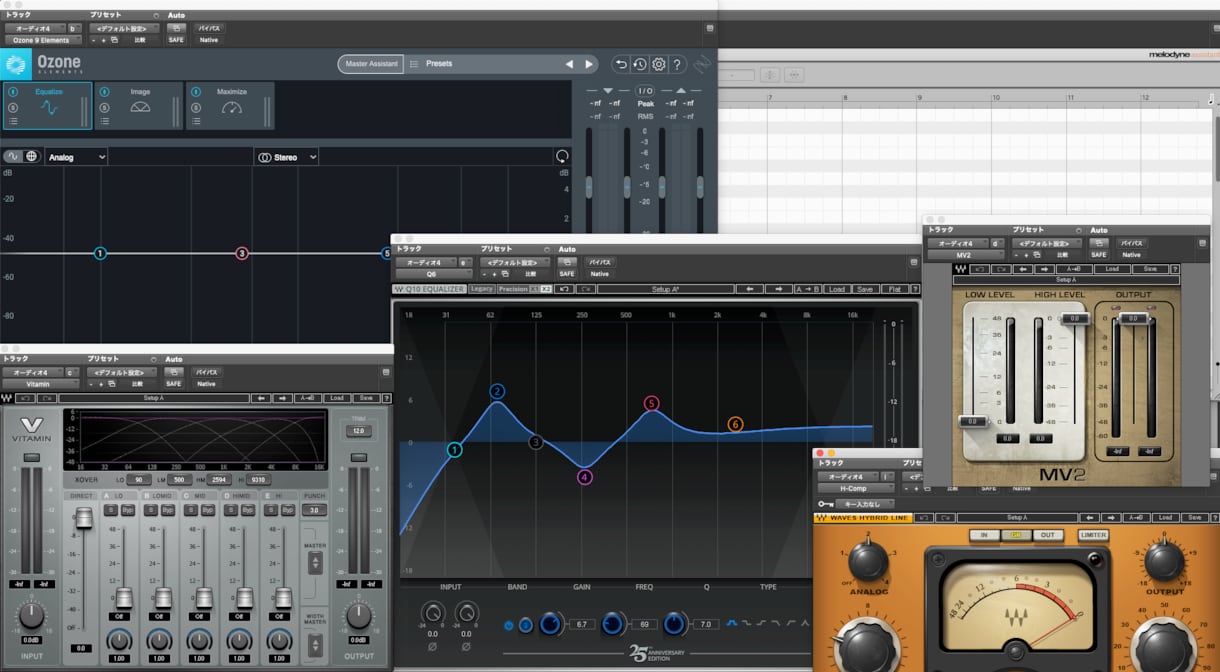Enable H-Comp LIMITER button
Viewport: 1220px width, 672px height.
(1094, 535)
